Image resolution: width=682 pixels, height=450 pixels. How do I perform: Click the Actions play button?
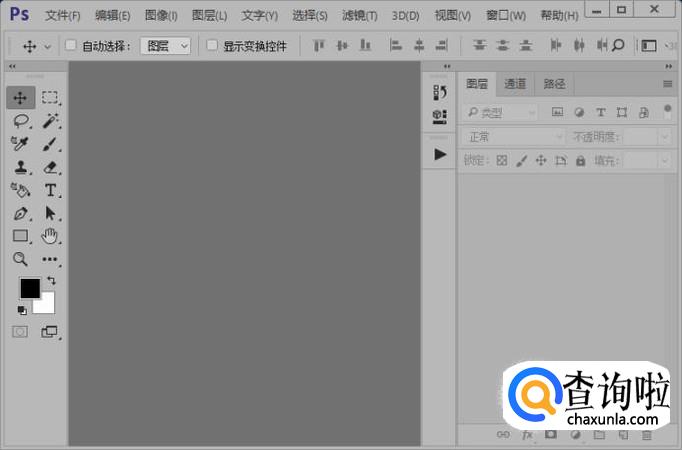coord(440,154)
